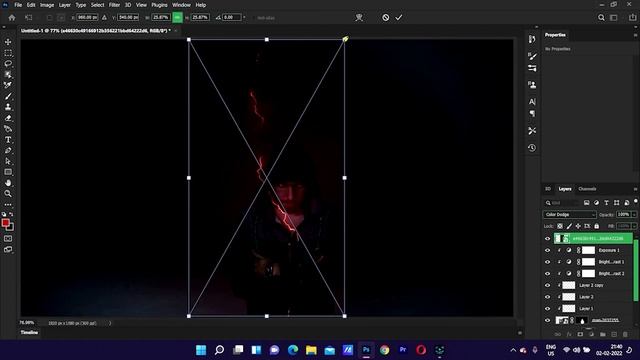The image size is (640, 360).
Task: Open the Paragraph panel icon
Action: click(532, 113)
